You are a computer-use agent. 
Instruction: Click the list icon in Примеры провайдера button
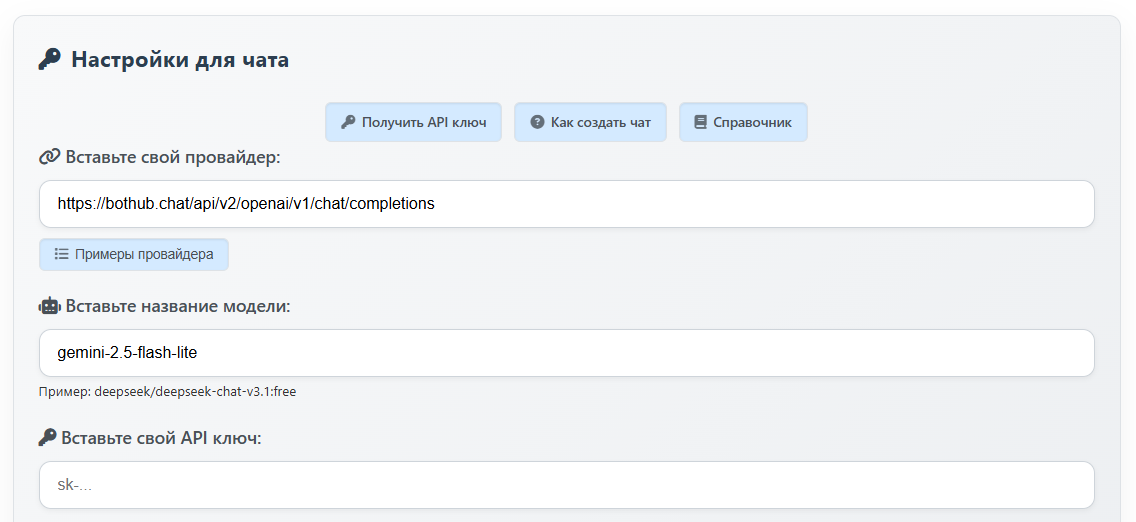coord(62,254)
